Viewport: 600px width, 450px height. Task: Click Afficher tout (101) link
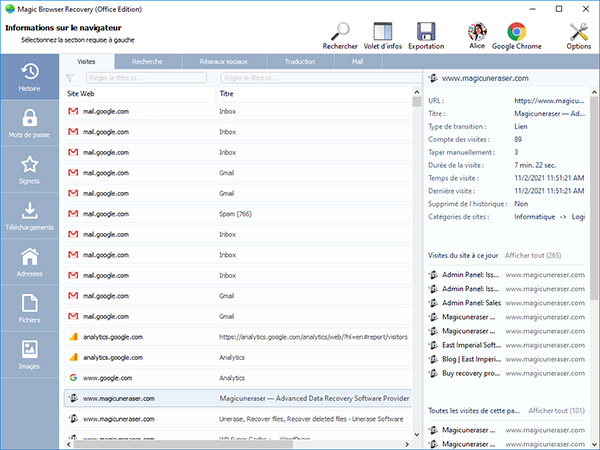tap(556, 411)
